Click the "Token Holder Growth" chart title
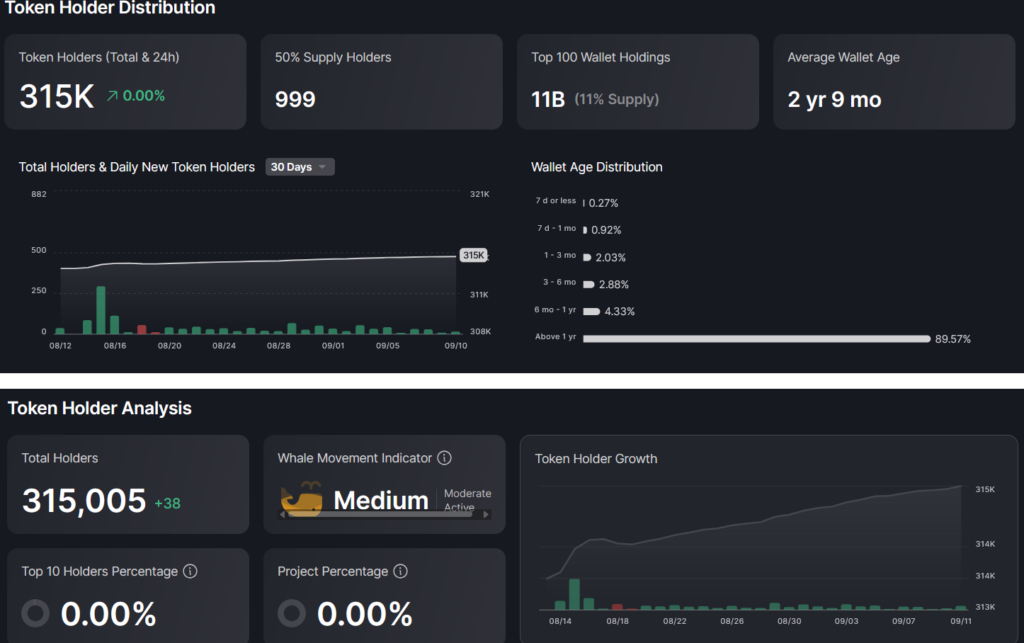1024x643 pixels. (x=596, y=459)
